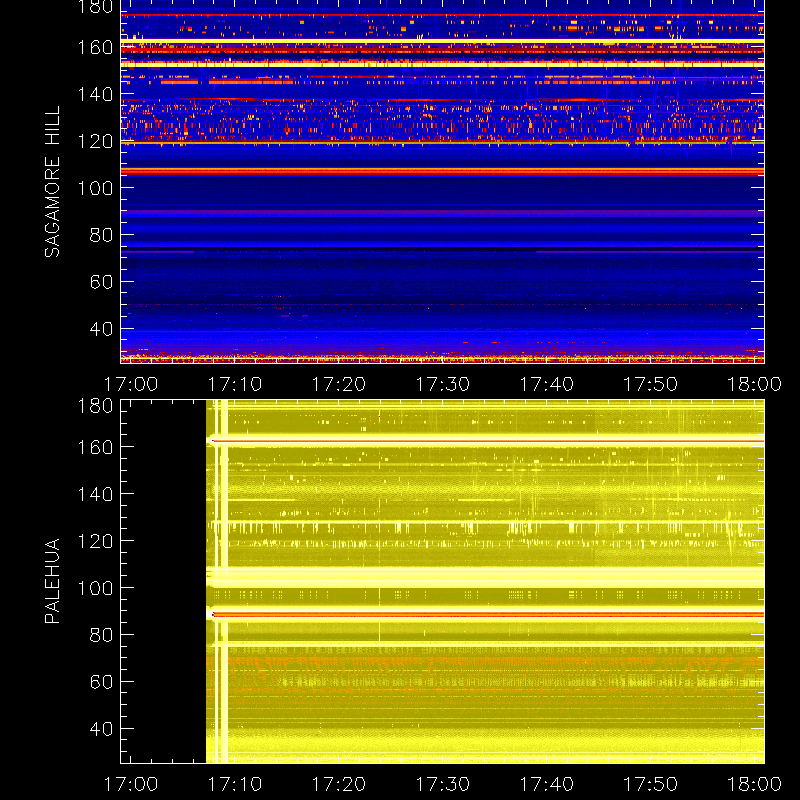
Task: Choose 17:10 time label under Palehua plot
Action: pyautogui.click(x=235, y=784)
